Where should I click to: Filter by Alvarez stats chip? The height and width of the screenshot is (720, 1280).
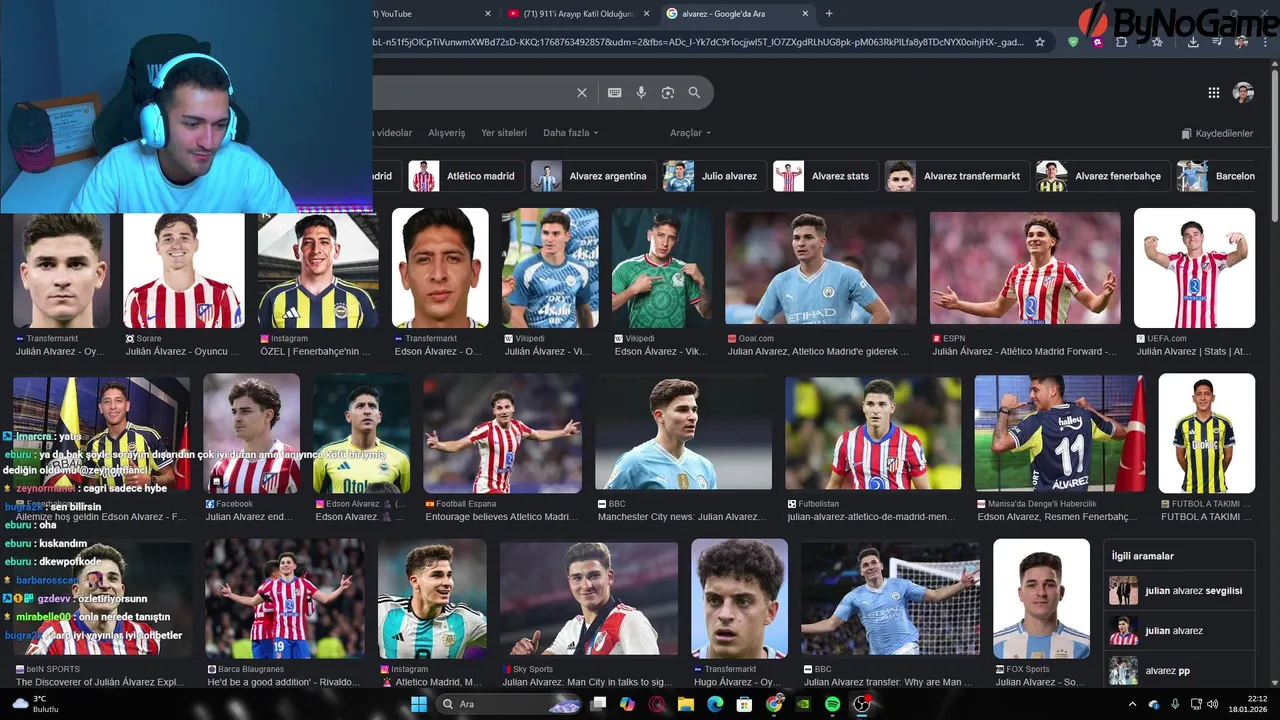(825, 176)
